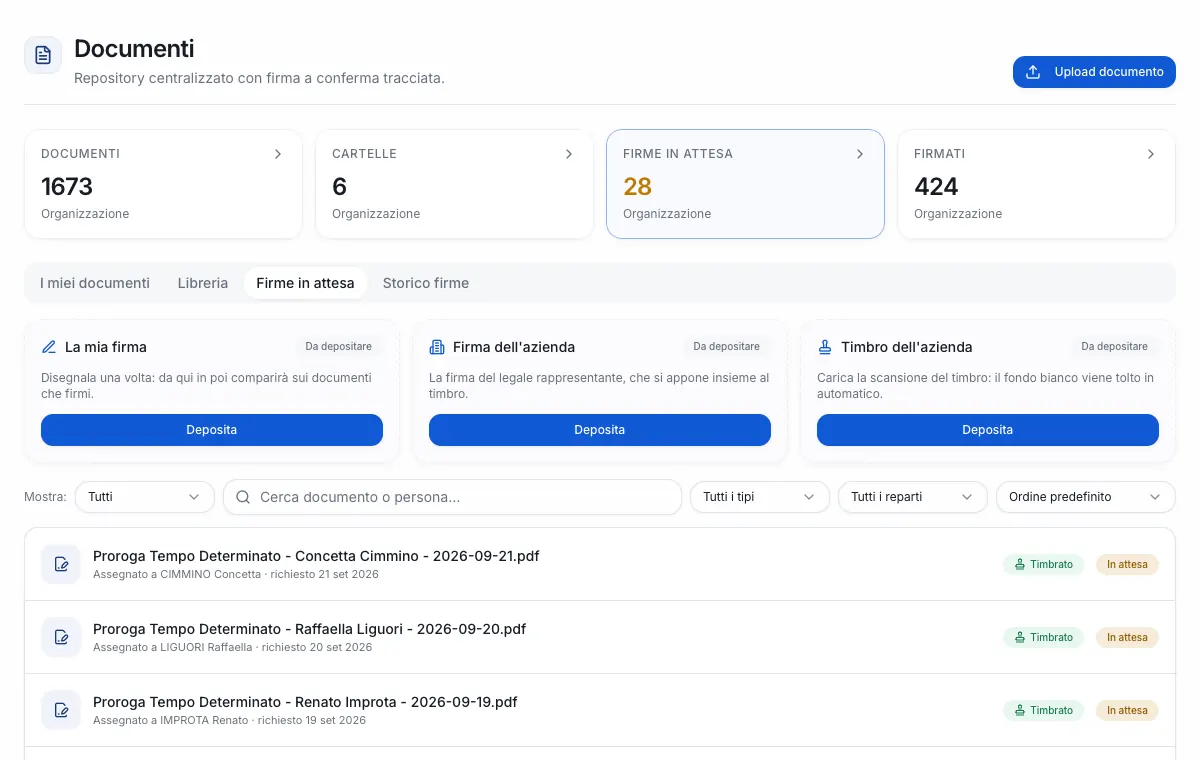This screenshot has width=1200, height=760.
Task: Open the Firme in attesa card chevron
Action: click(x=860, y=154)
